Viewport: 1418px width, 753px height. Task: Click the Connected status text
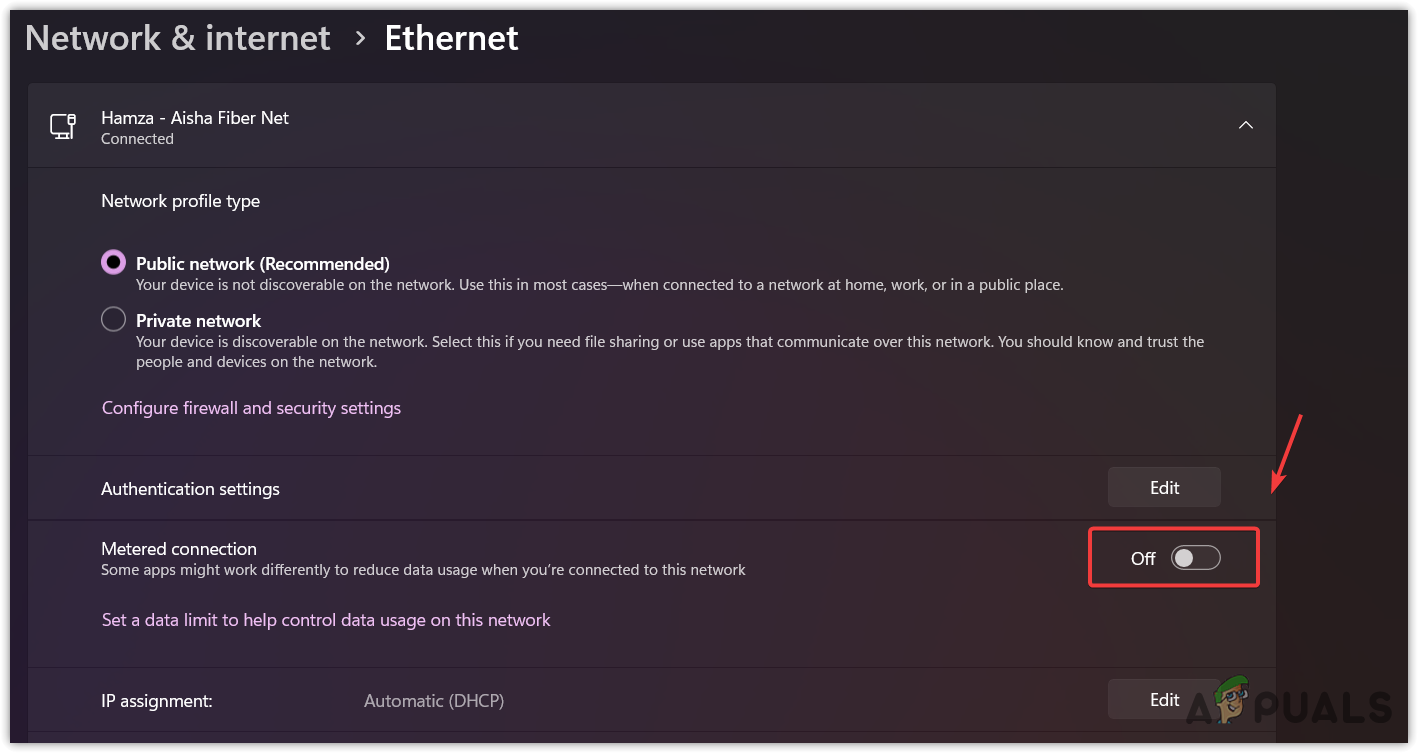tap(137, 139)
